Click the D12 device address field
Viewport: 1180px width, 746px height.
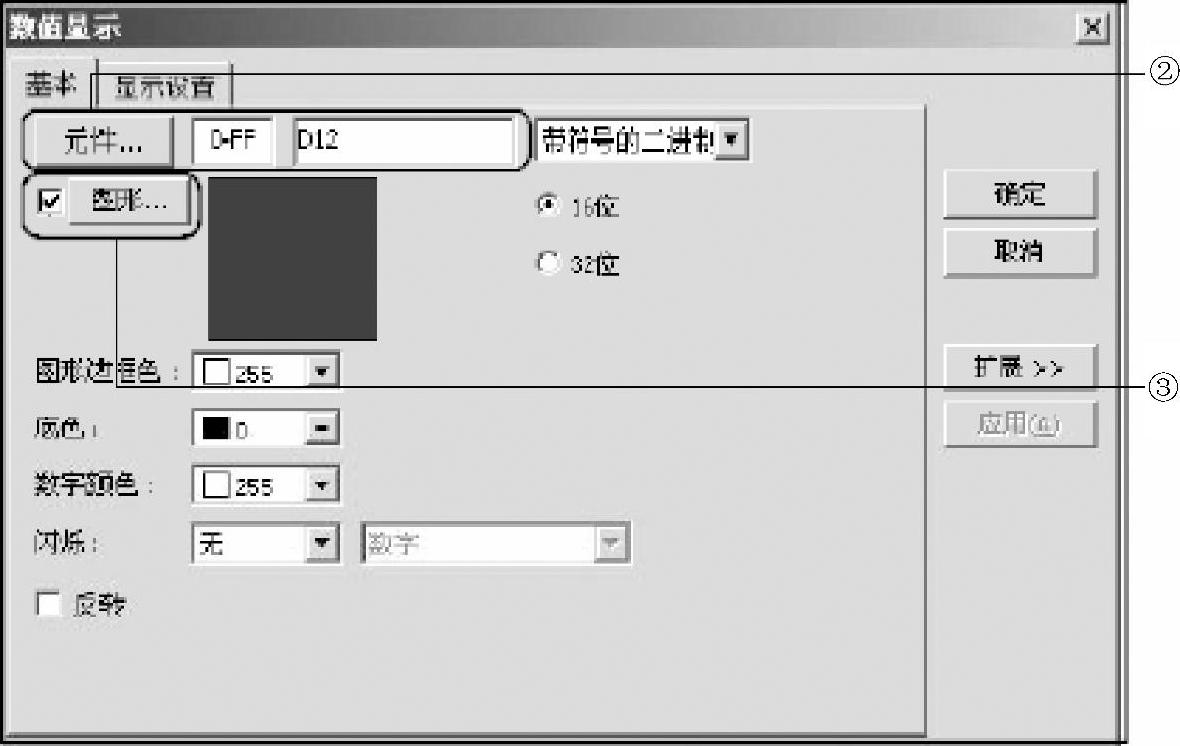pyautogui.click(x=403, y=140)
